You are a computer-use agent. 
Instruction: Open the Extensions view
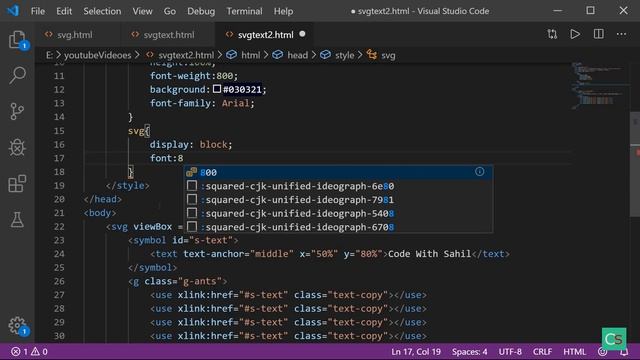(17, 184)
